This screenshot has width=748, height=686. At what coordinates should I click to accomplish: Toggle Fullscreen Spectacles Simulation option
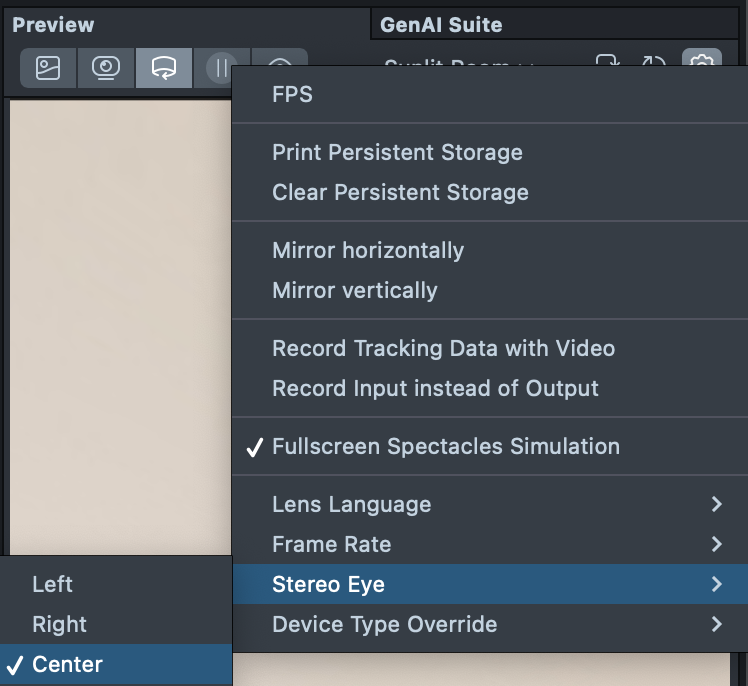click(x=445, y=447)
